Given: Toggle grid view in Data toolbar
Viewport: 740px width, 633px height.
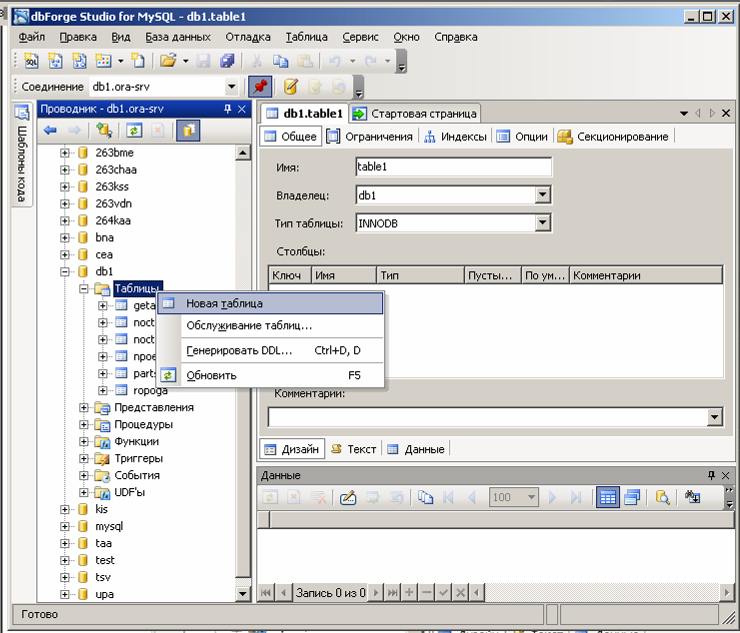Looking at the screenshot, I should (607, 497).
